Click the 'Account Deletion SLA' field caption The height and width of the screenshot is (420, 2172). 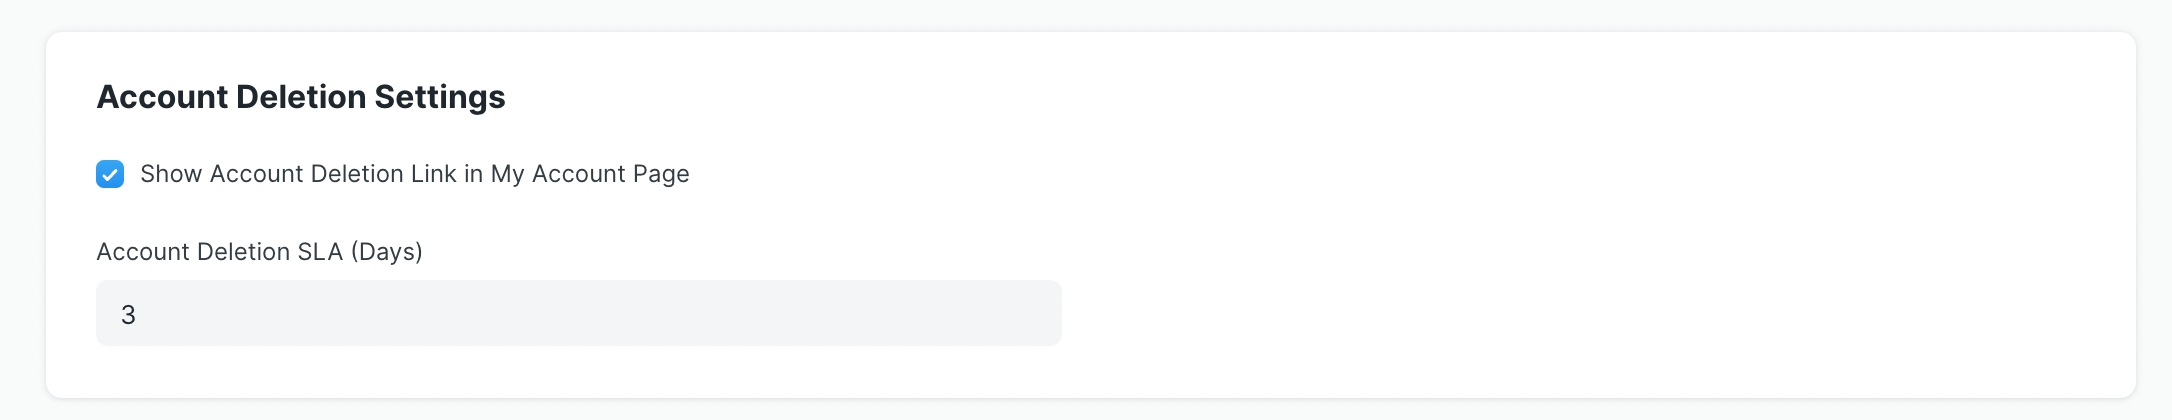point(219,252)
